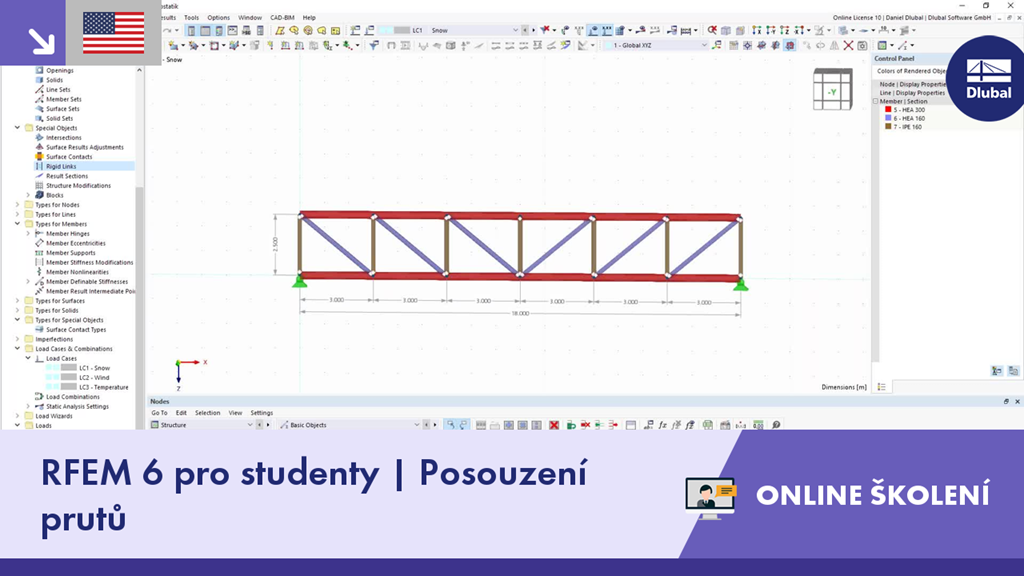
Task: Click the next arrow beside the Structure dropdown
Action: pos(267,425)
